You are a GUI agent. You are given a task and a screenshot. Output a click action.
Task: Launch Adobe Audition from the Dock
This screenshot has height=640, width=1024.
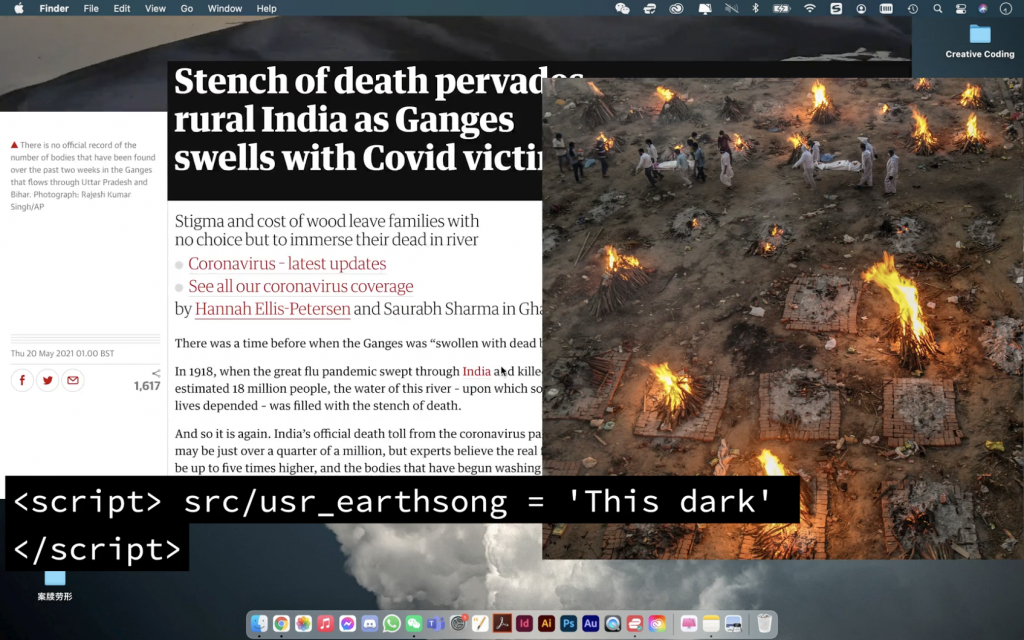[590, 624]
